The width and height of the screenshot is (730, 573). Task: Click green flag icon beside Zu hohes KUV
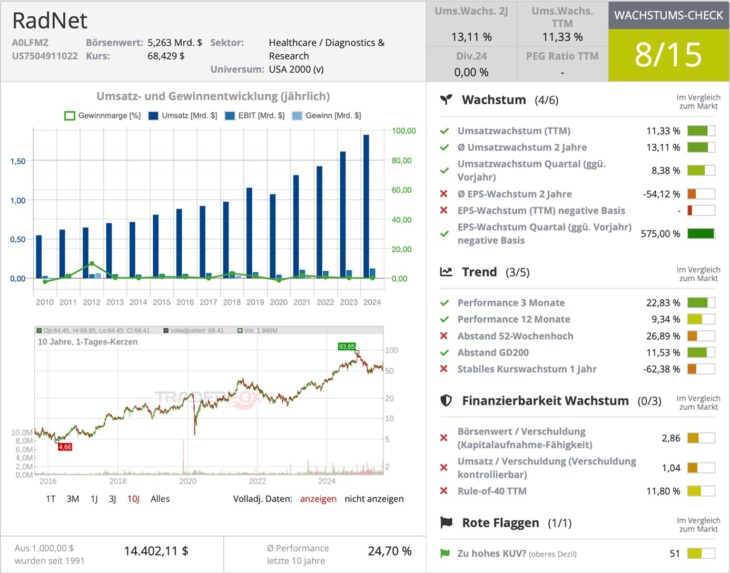tap(445, 553)
